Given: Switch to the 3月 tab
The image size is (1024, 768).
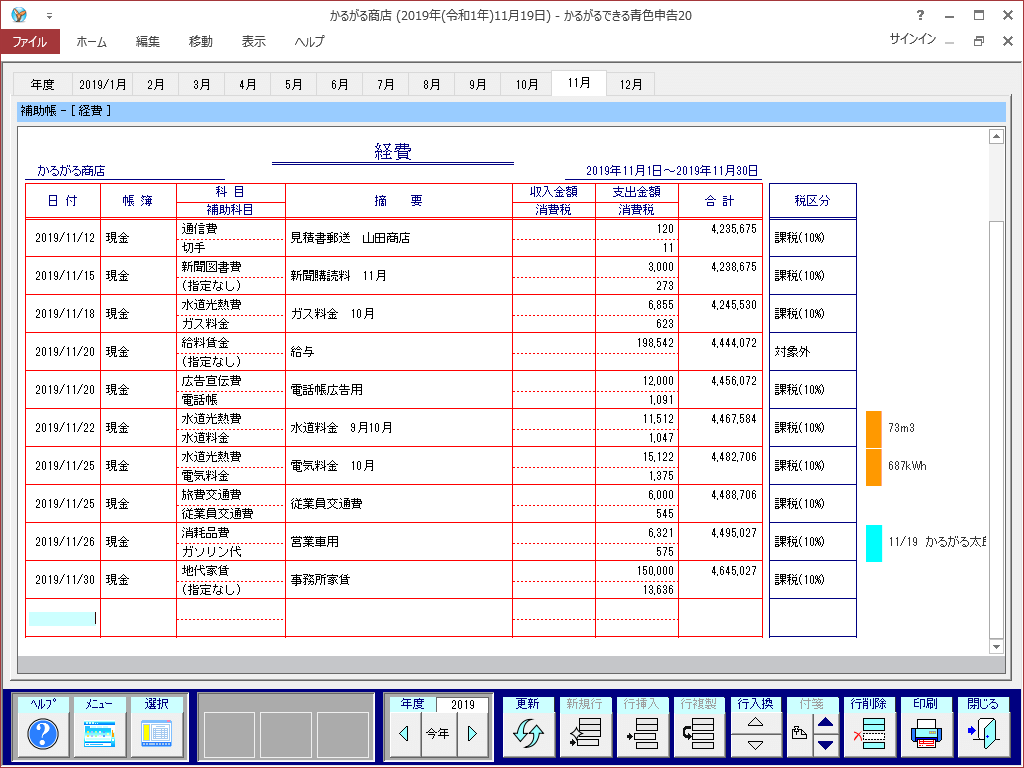Looking at the screenshot, I should tap(202, 84).
